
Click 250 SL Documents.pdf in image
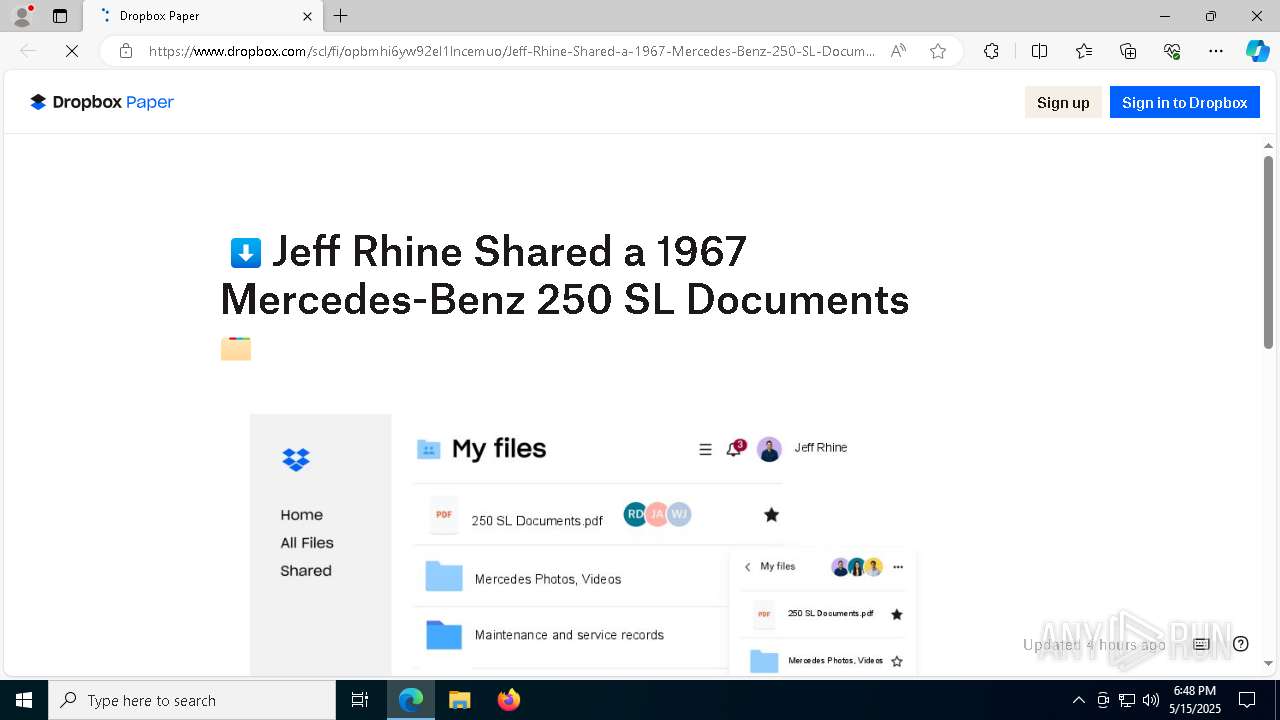(537, 521)
